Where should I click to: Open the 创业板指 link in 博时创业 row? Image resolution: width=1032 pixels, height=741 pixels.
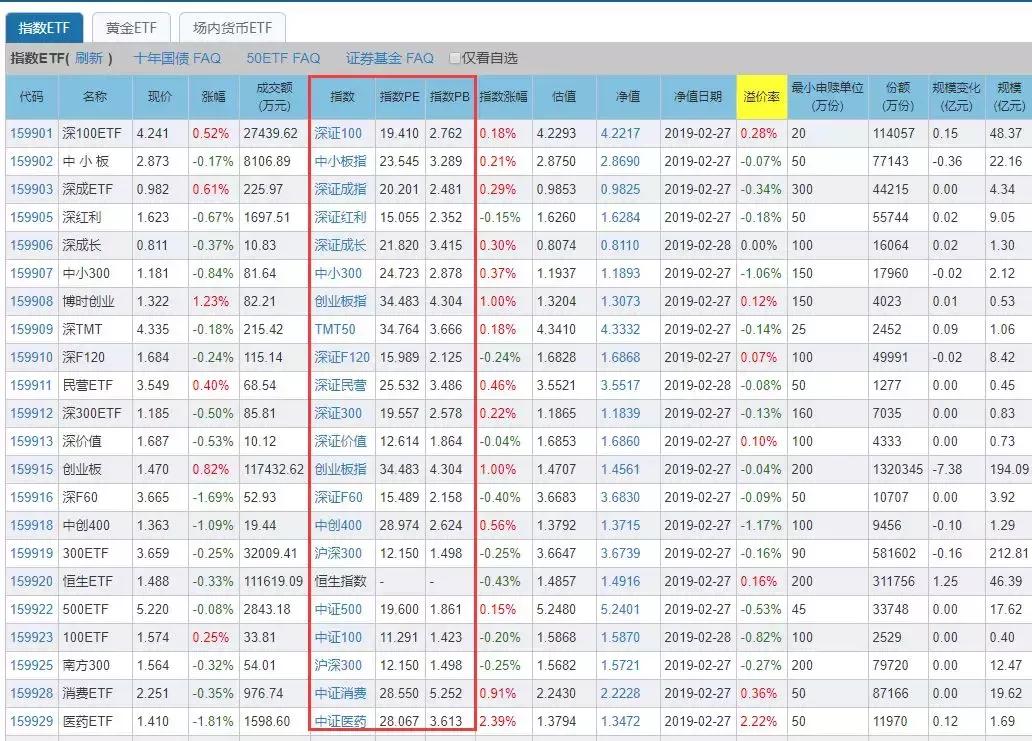340,299
